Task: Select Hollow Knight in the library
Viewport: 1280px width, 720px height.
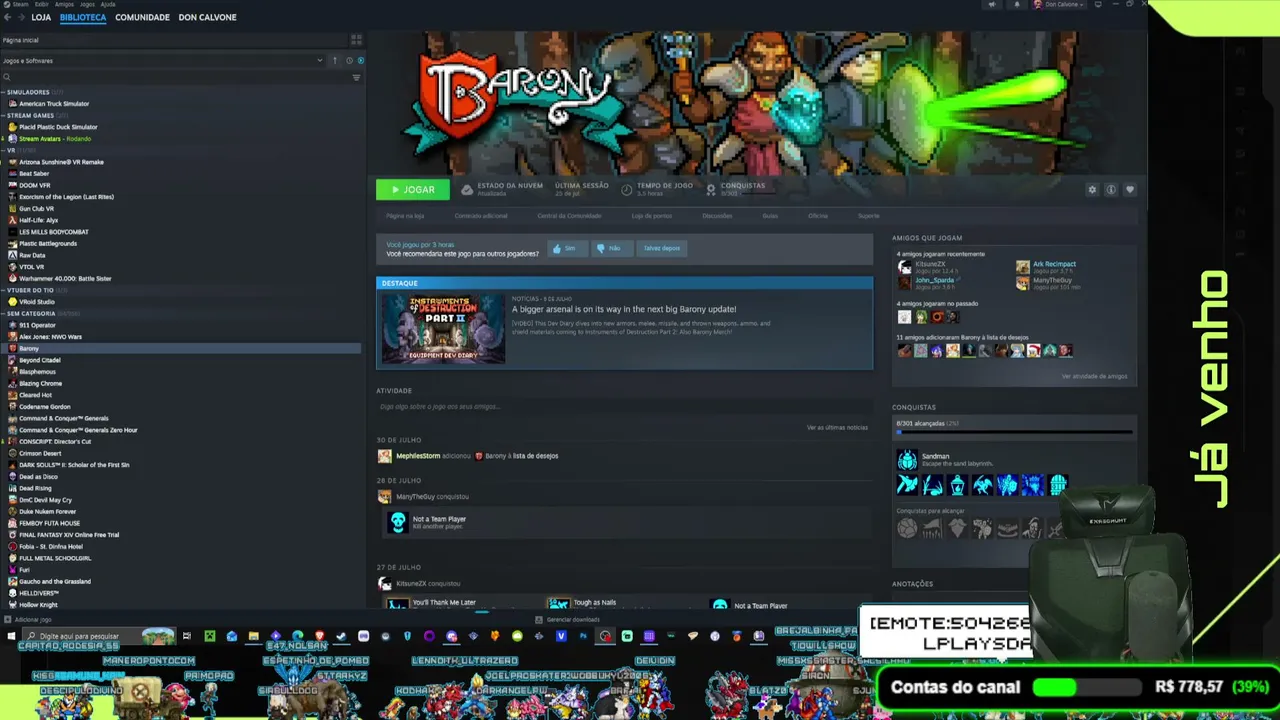Action: (38, 605)
